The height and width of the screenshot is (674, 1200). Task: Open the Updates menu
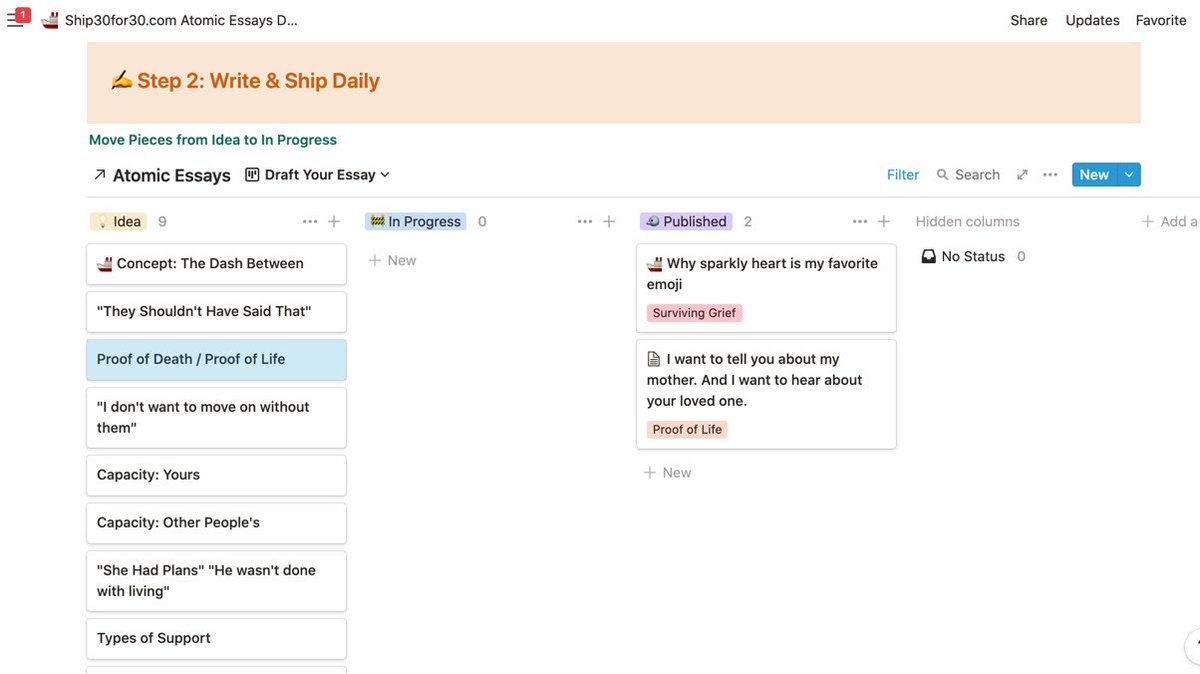[1092, 20]
